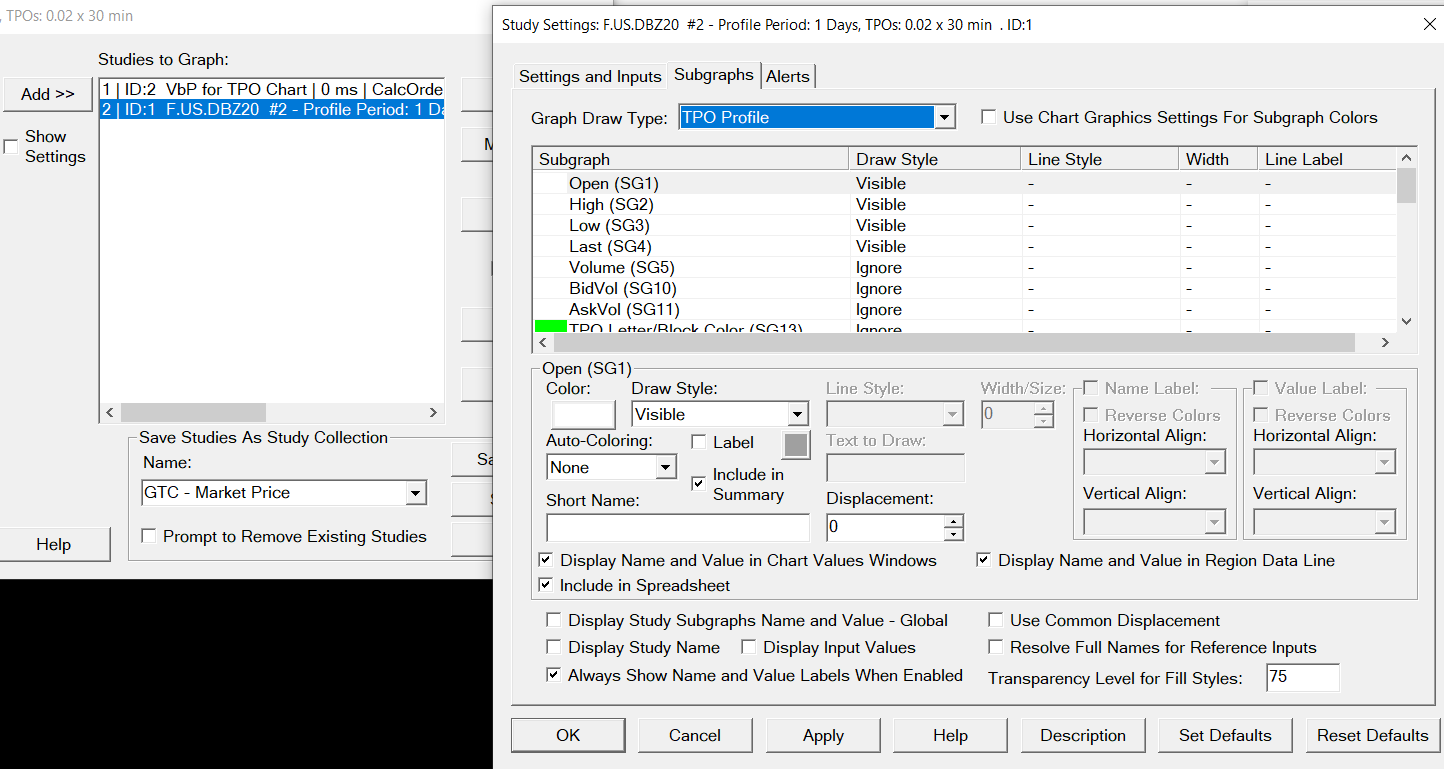Screen dimensions: 1444x769
Task: Open the Subgraphs tab
Action: [x=714, y=75]
